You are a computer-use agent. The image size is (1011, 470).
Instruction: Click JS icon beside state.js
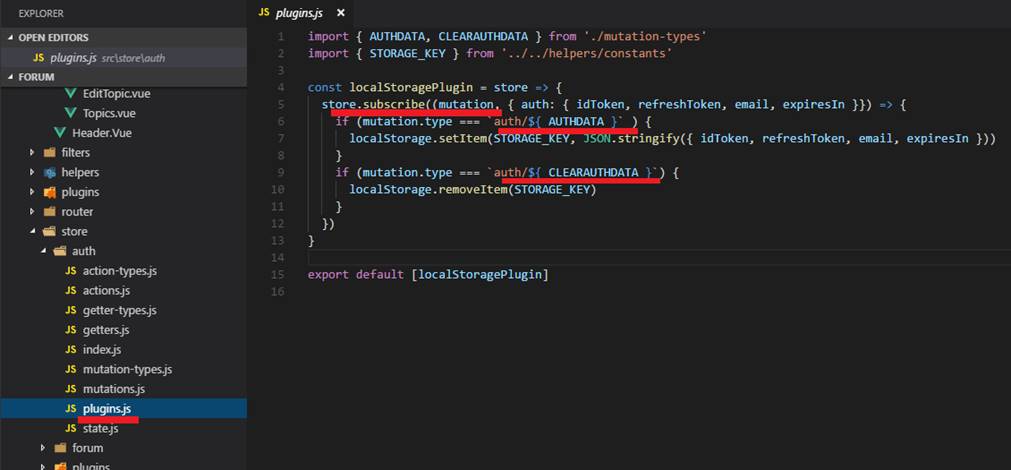pyautogui.click(x=71, y=429)
